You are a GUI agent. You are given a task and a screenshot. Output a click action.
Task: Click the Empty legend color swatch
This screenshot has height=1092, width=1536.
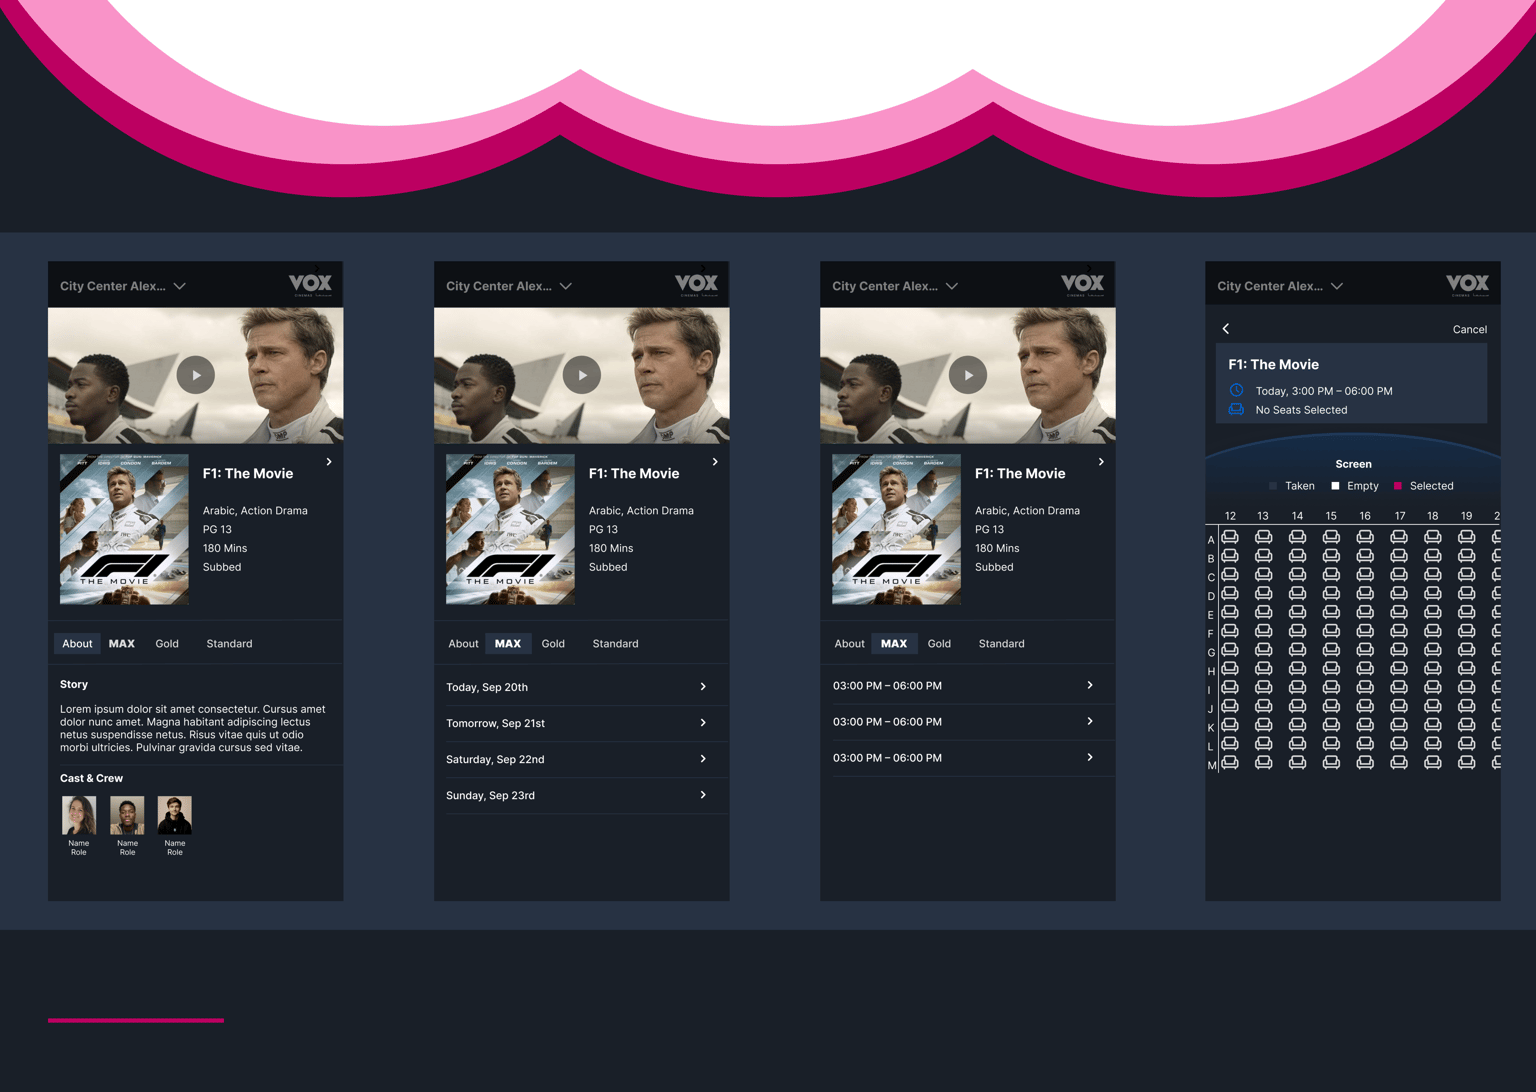[1335, 486]
